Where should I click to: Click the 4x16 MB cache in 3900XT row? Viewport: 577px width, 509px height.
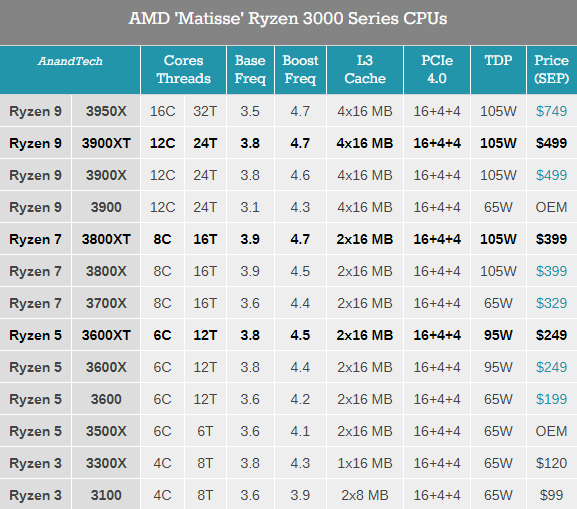pyautogui.click(x=365, y=143)
